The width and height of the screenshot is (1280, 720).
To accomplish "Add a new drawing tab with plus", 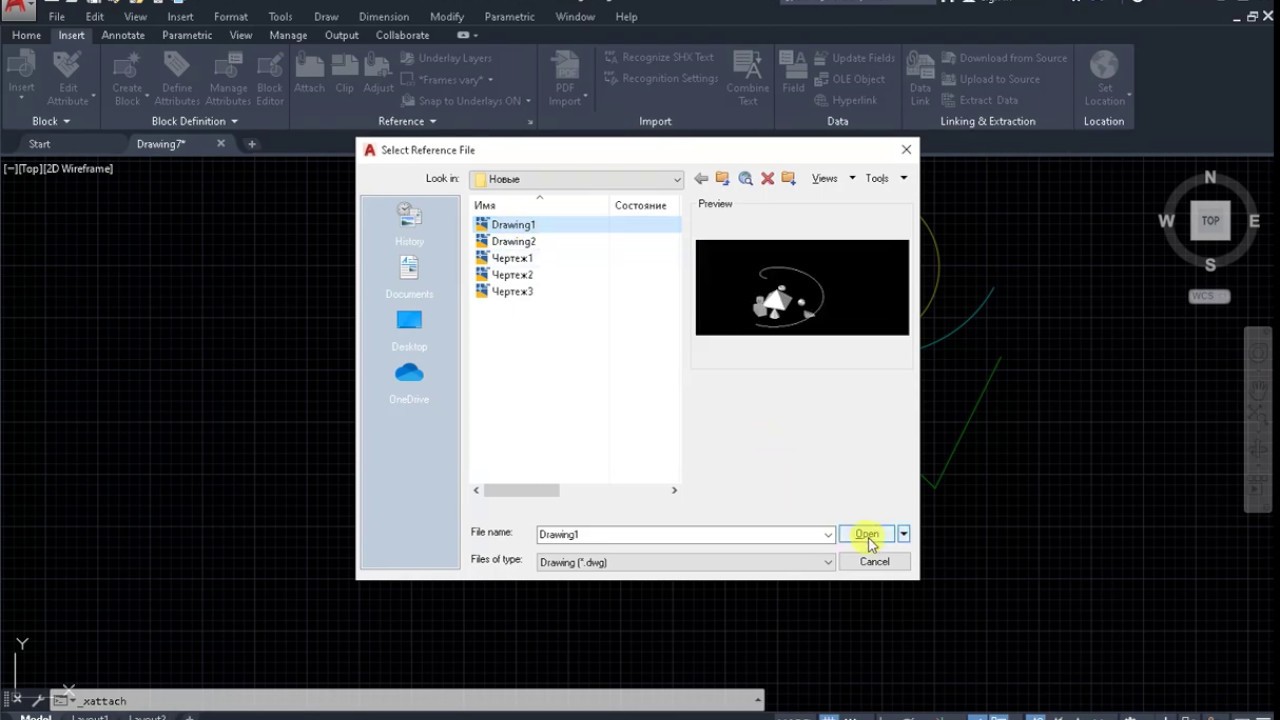I will (x=252, y=144).
